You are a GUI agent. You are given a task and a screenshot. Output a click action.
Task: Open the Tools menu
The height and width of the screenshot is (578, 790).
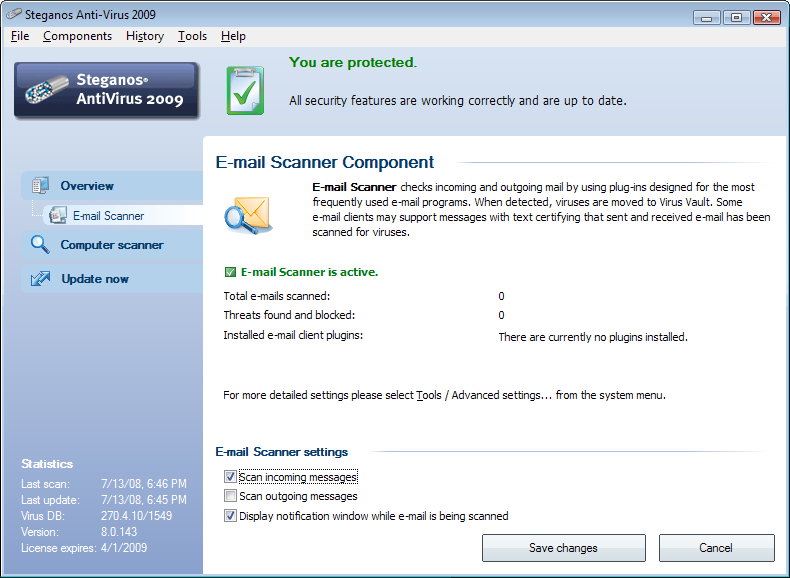pos(192,36)
